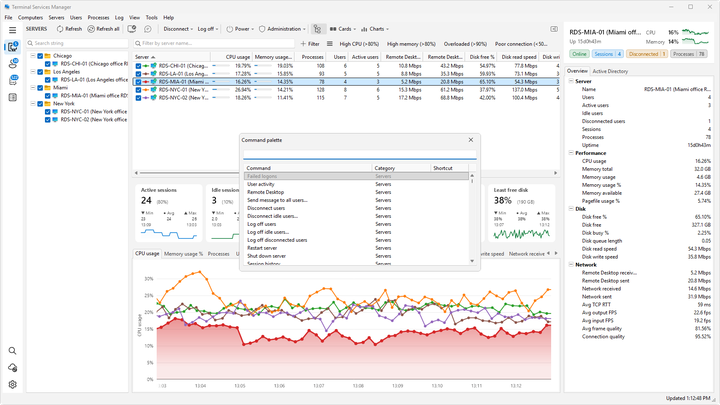Click the Refresh all toolbar button
Viewport: 720px width, 405px height.
(x=103, y=29)
